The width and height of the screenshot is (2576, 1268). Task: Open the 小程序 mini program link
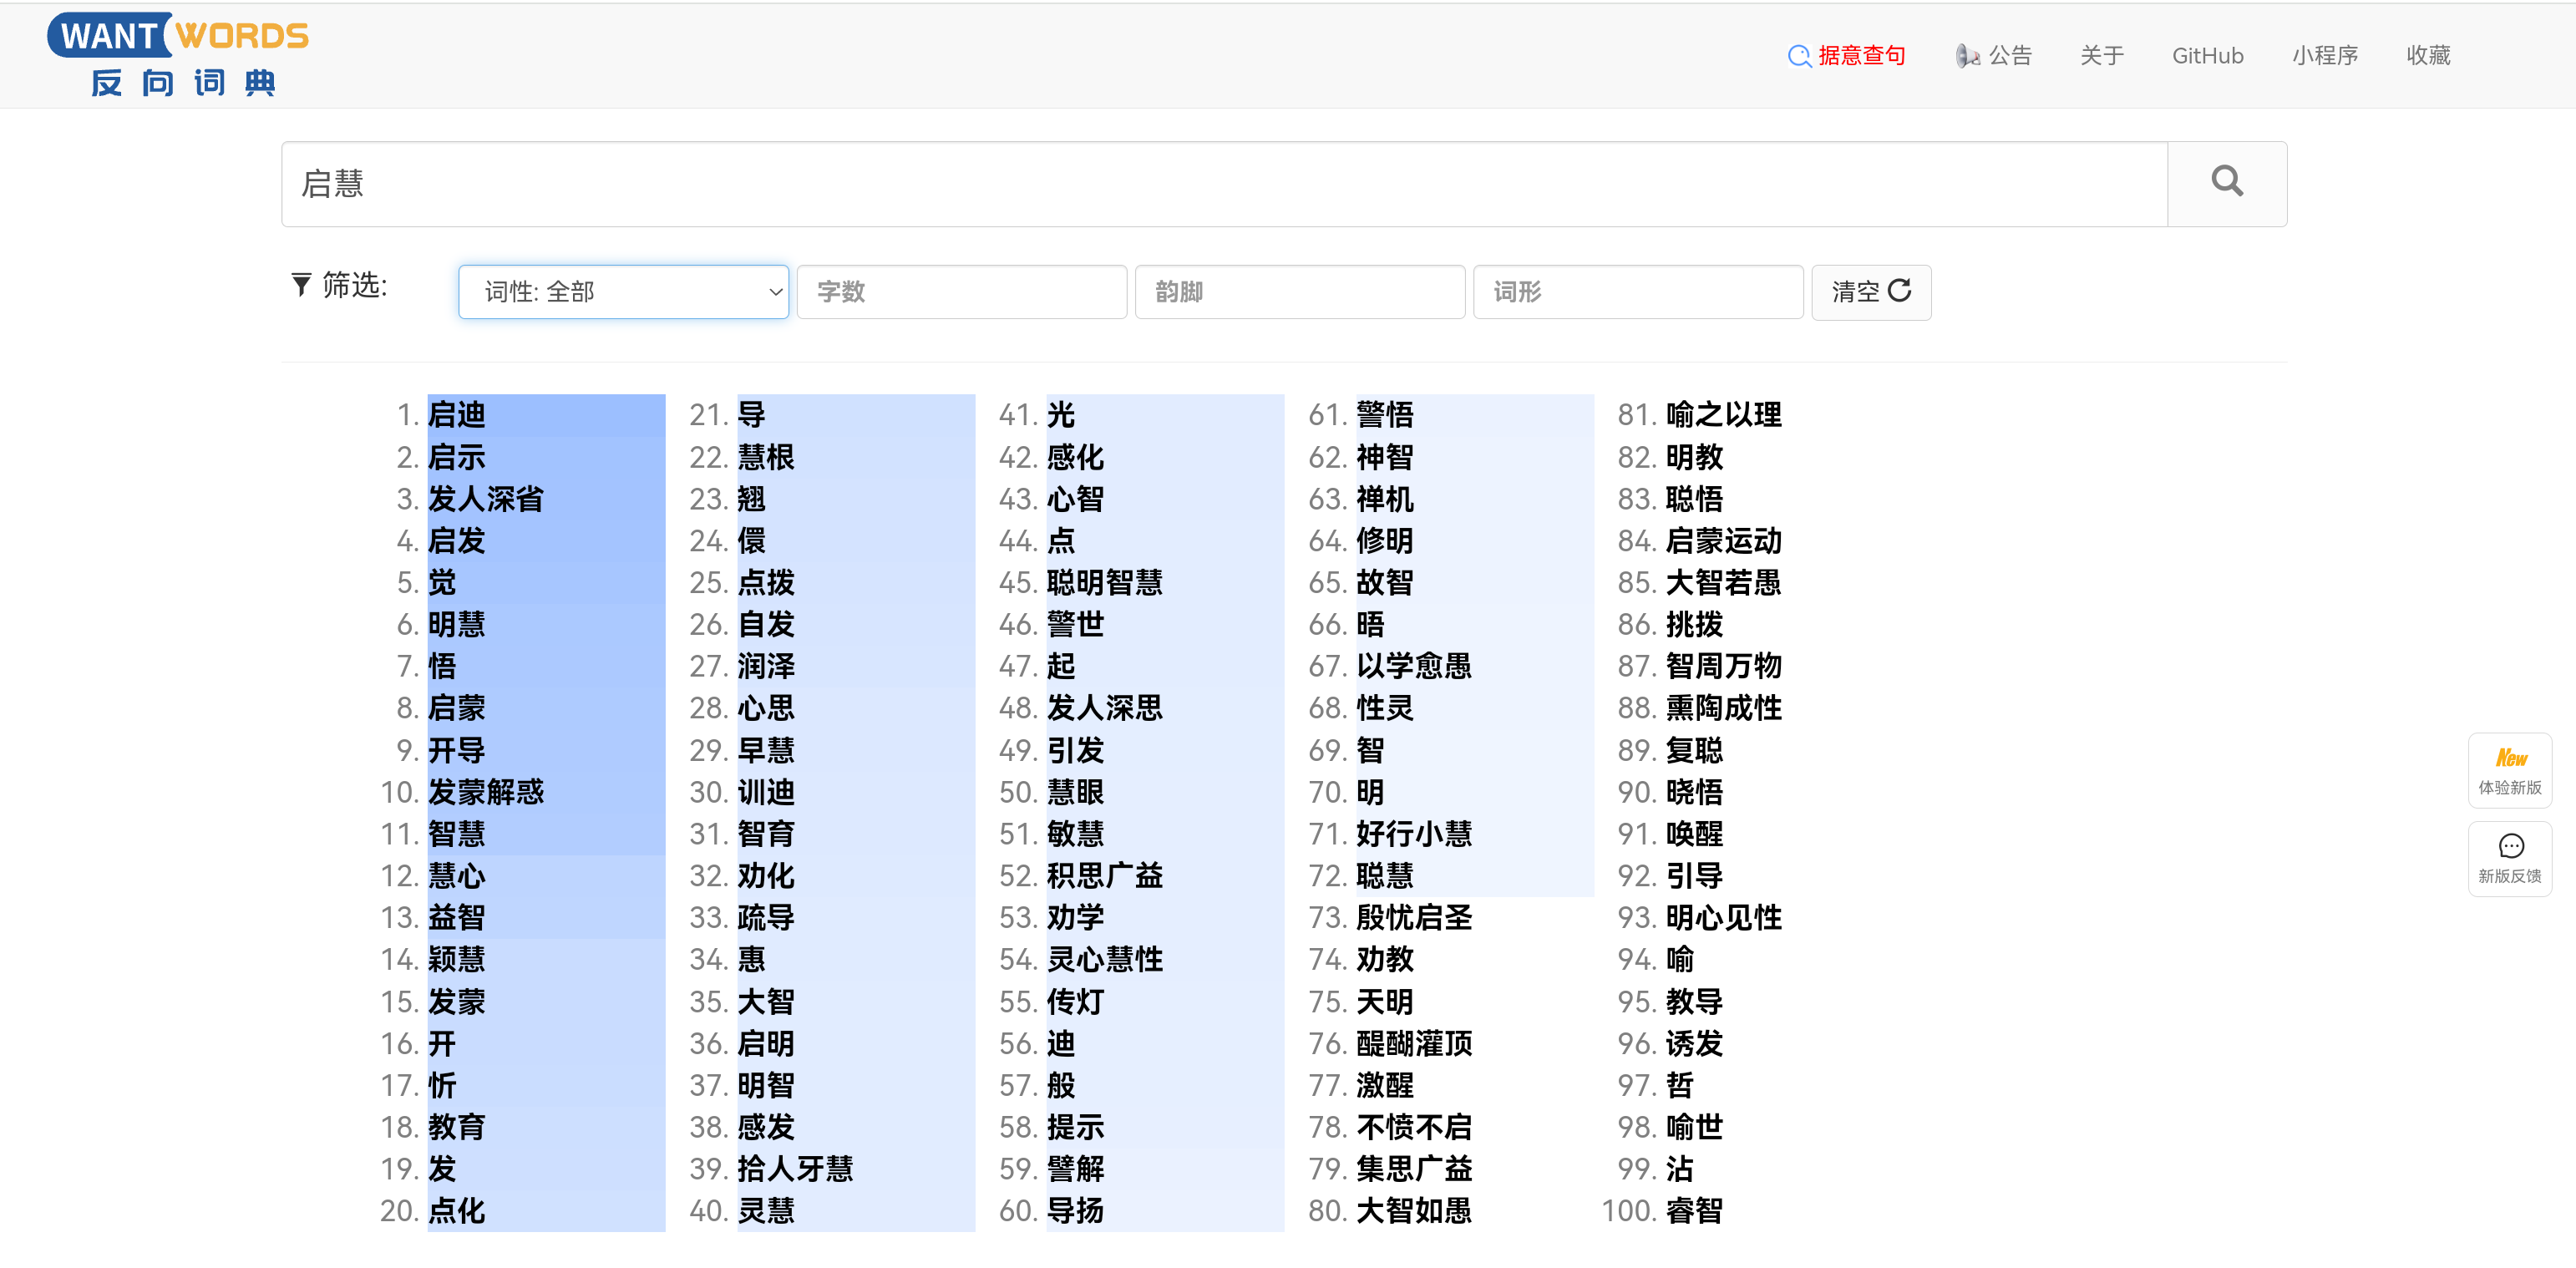2324,55
